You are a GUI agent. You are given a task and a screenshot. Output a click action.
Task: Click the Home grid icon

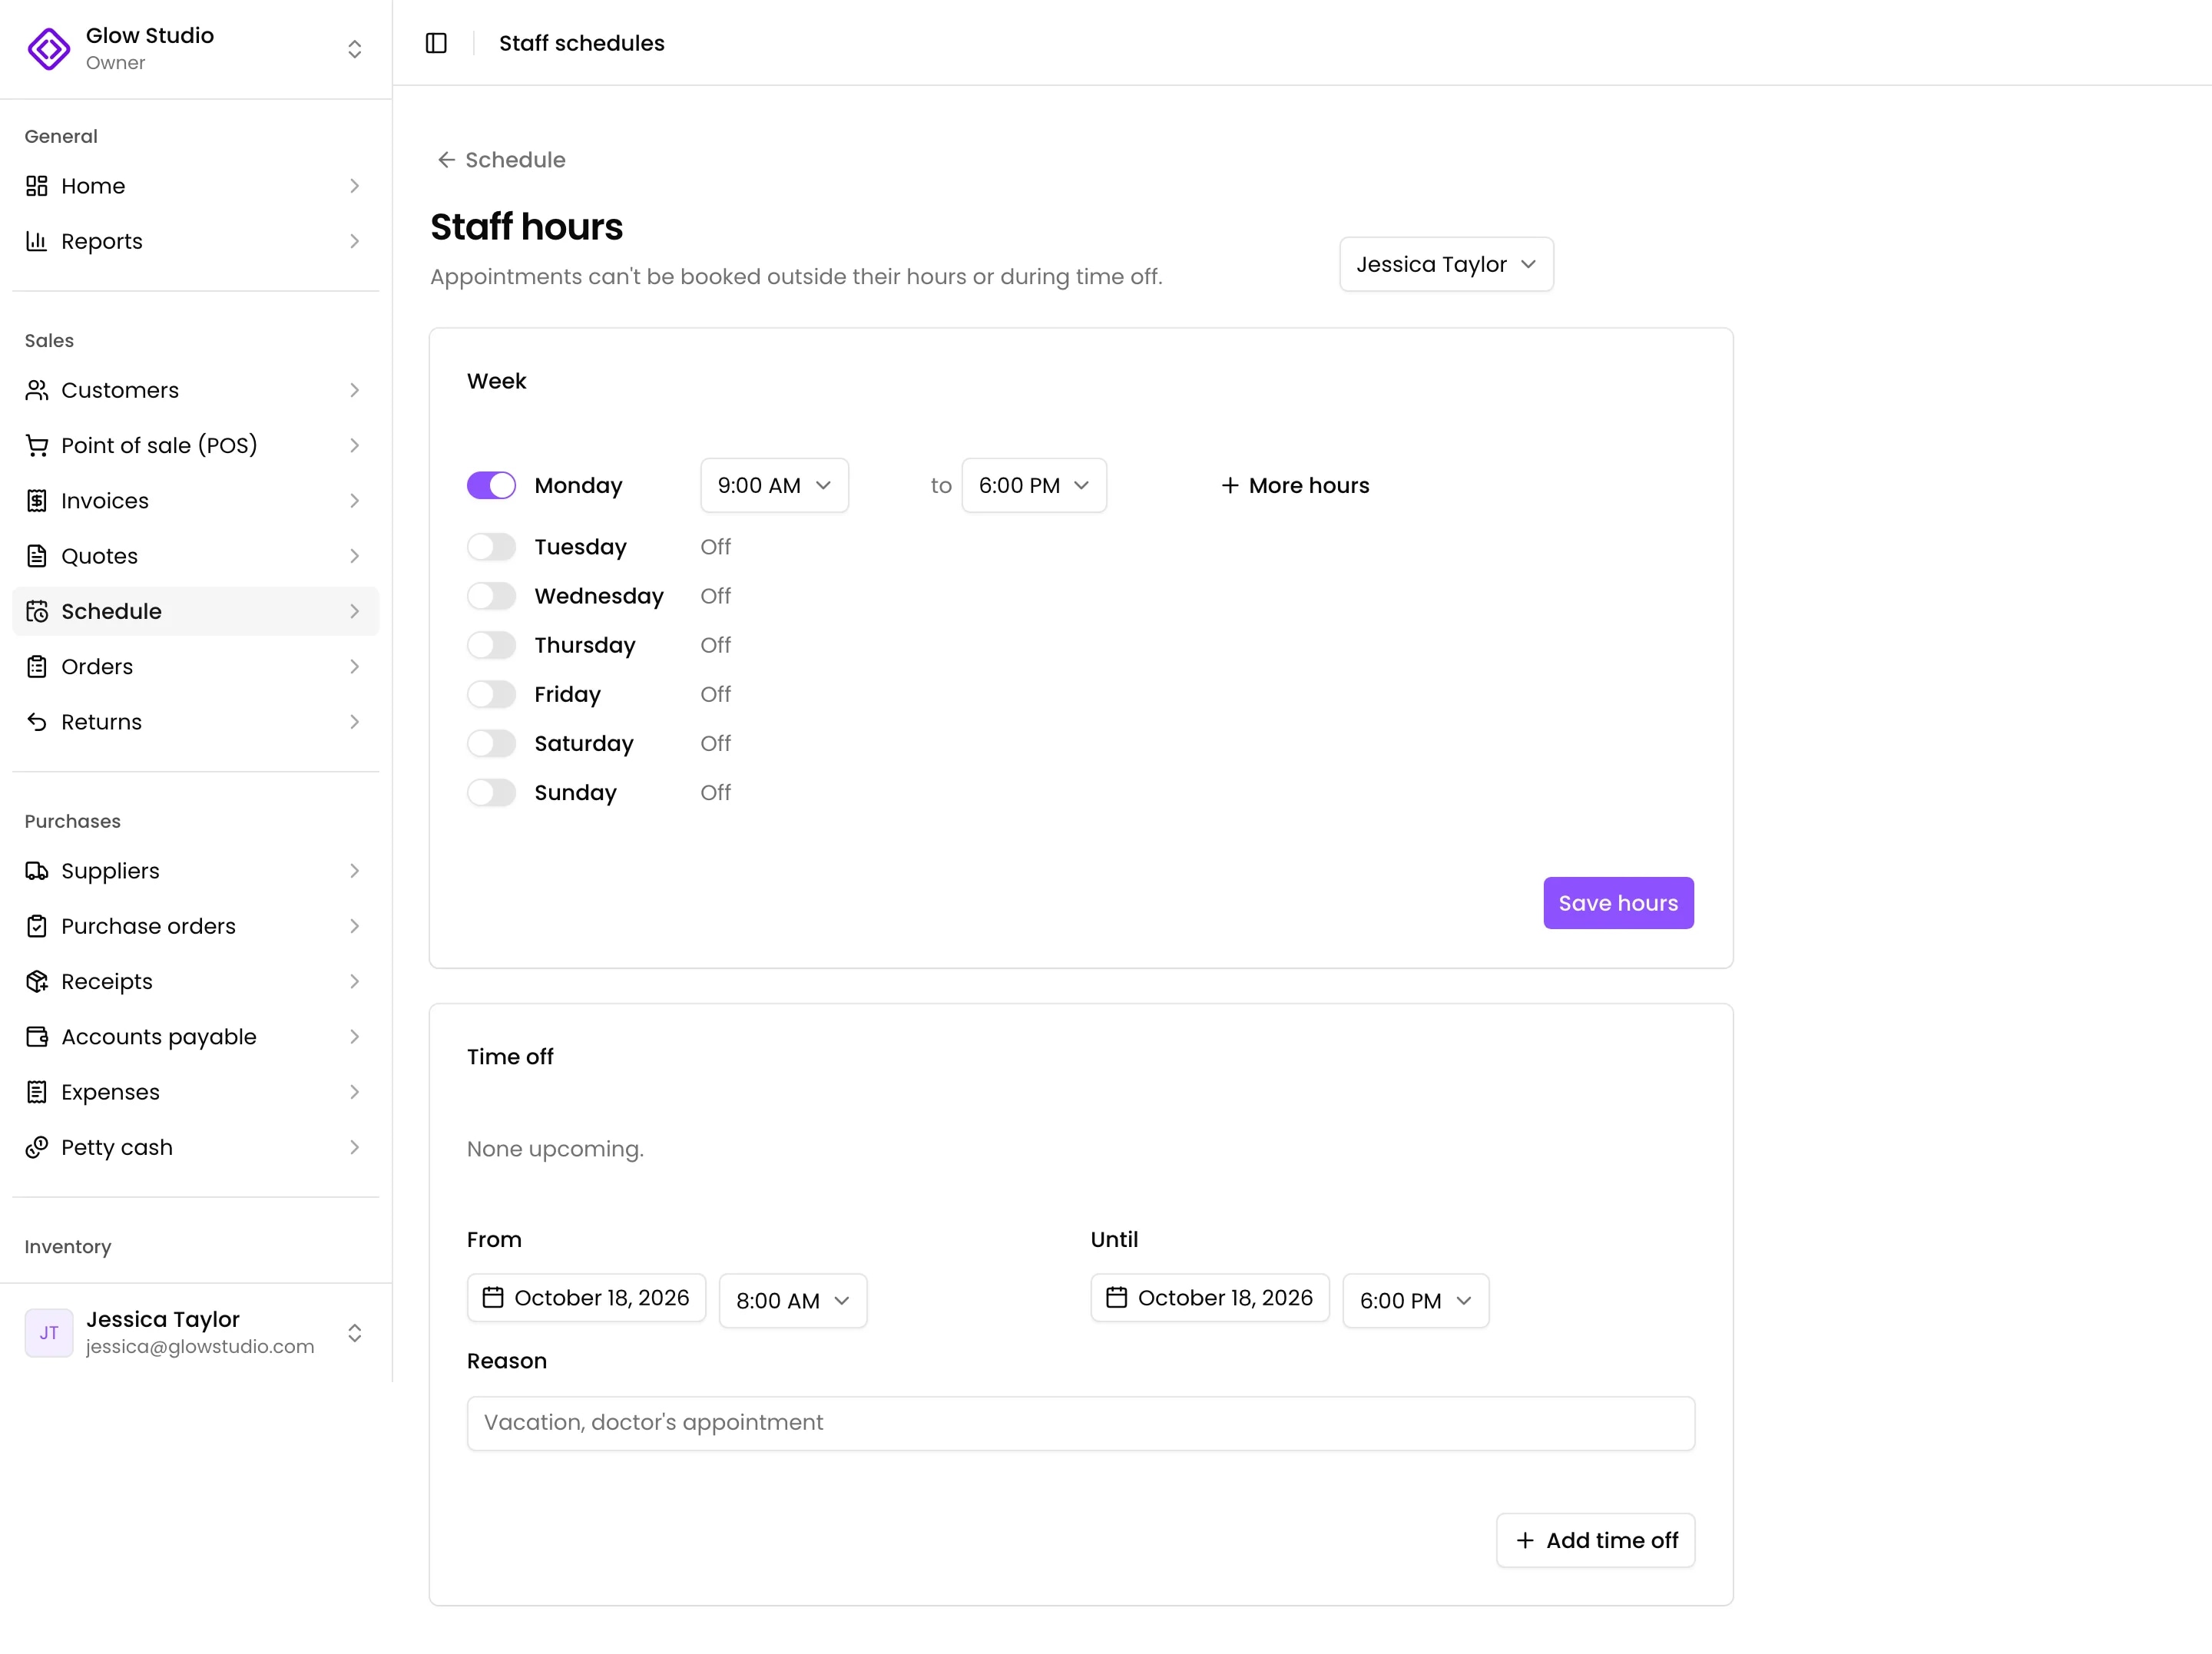click(37, 186)
